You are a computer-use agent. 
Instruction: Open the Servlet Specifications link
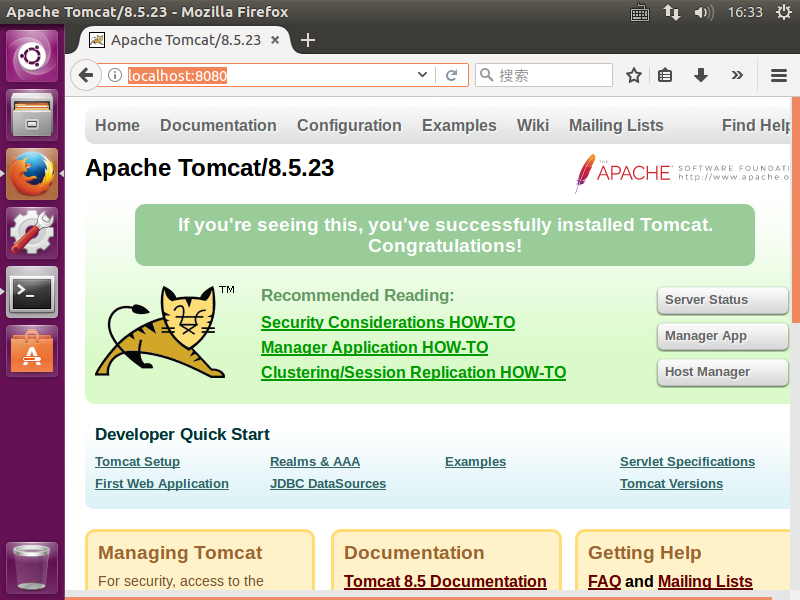687,462
